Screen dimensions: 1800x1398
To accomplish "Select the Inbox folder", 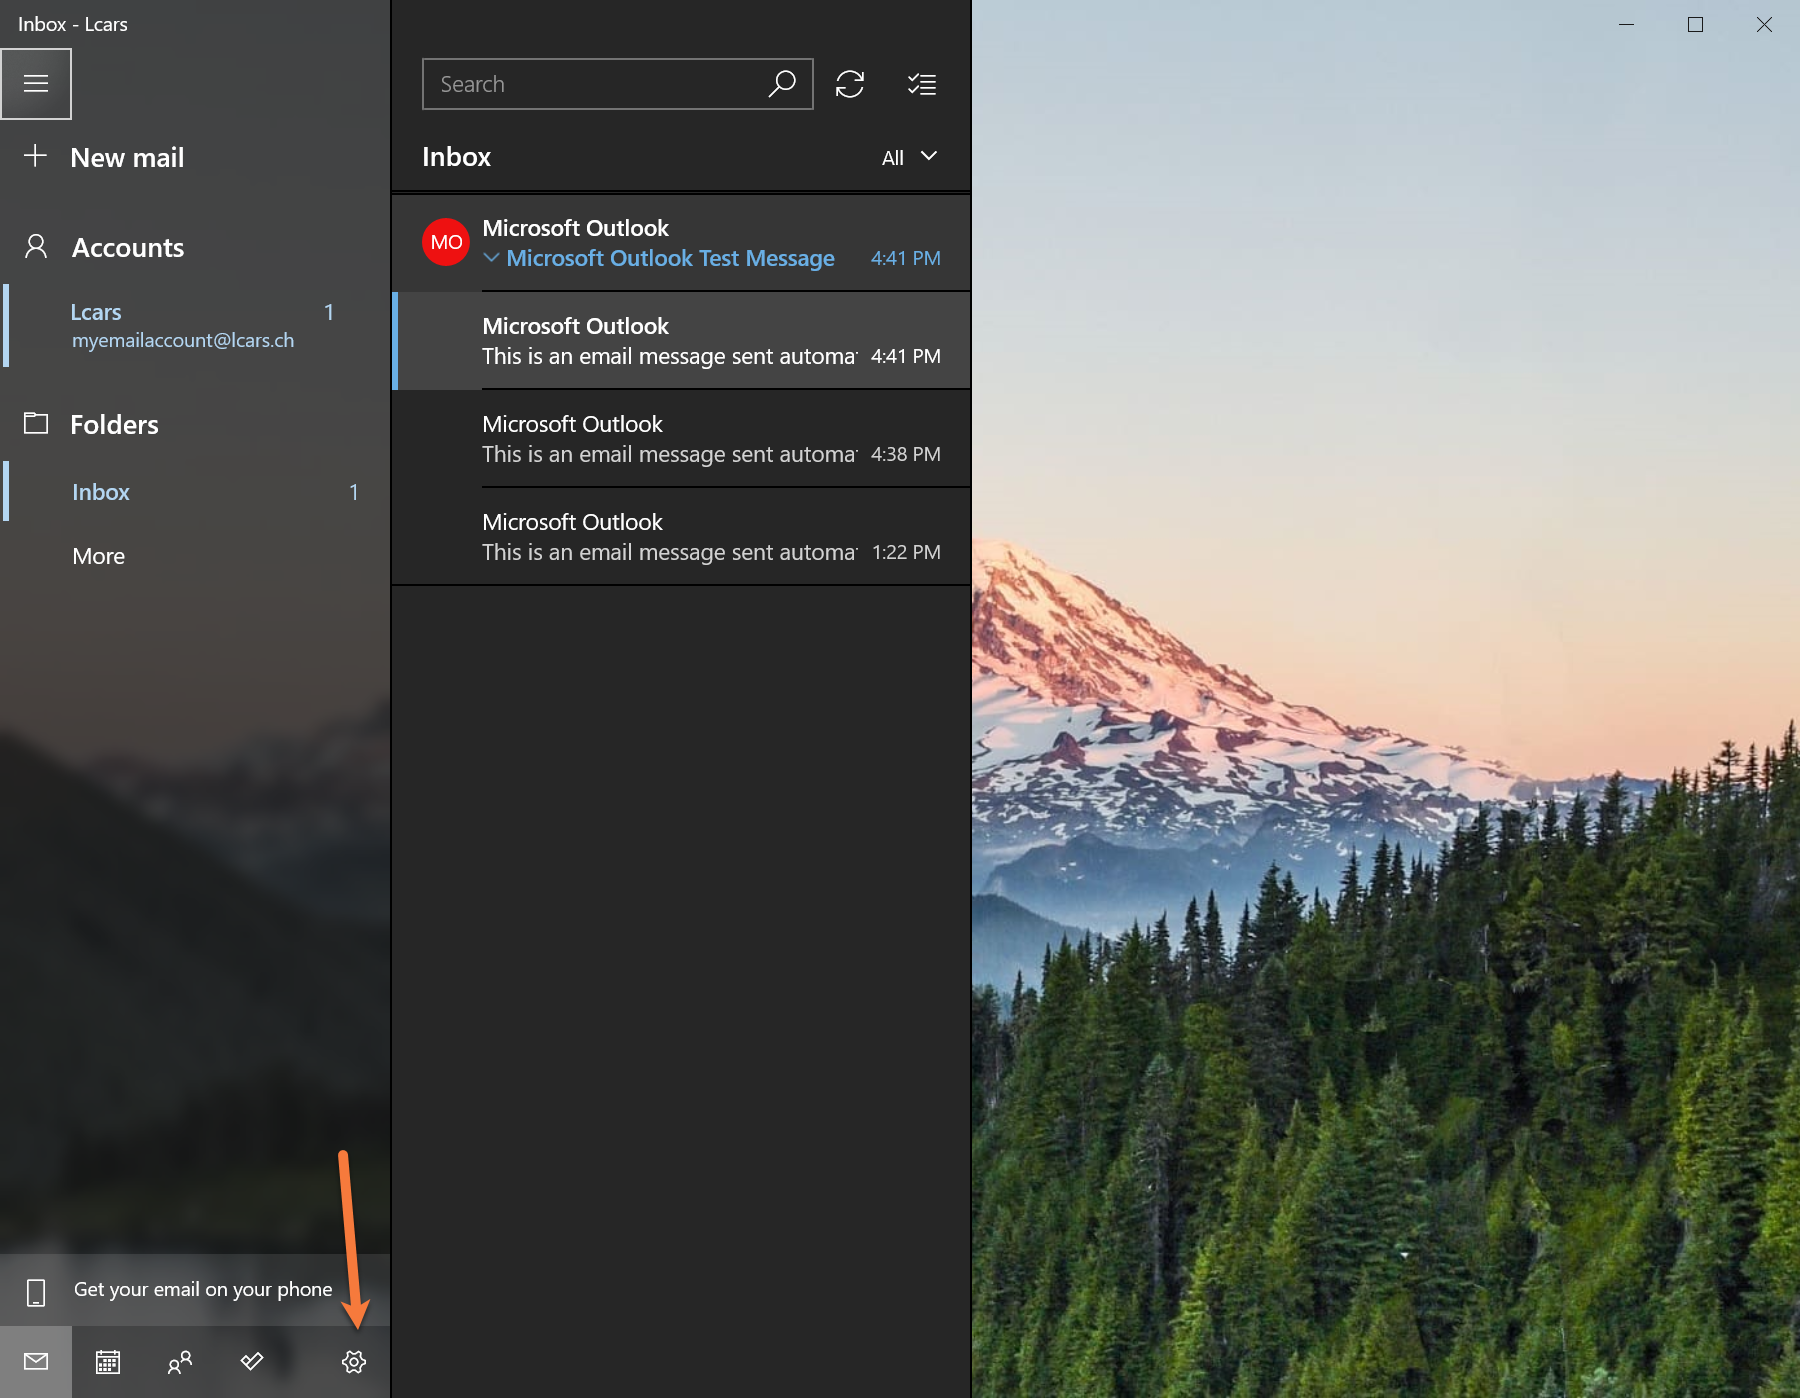I will [101, 492].
